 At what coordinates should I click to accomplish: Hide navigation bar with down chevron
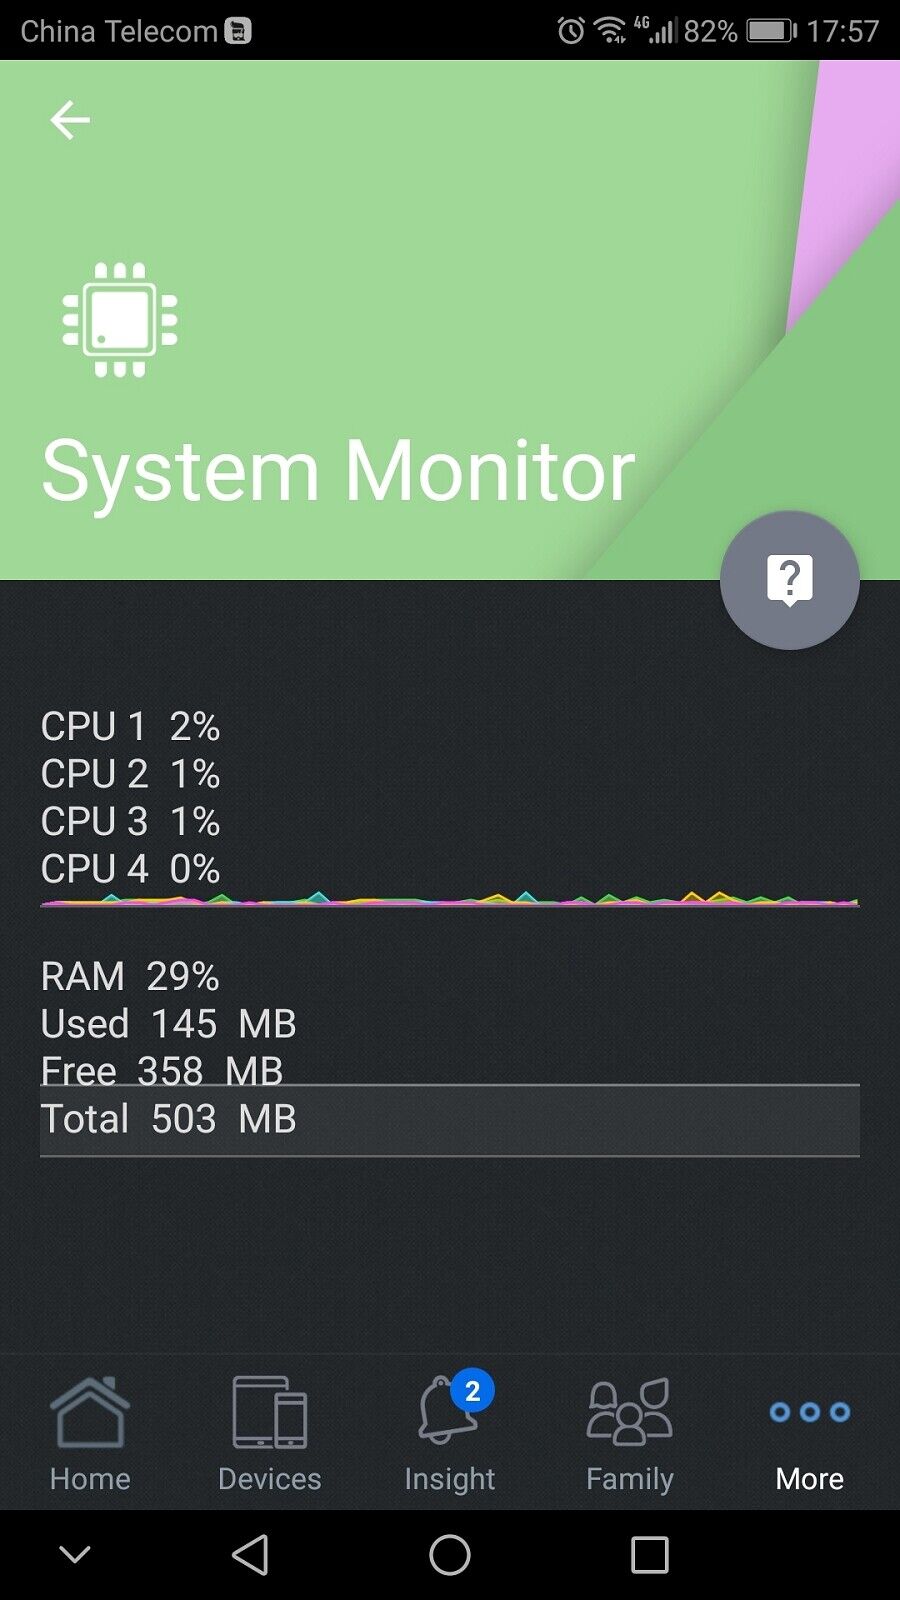tap(75, 1554)
